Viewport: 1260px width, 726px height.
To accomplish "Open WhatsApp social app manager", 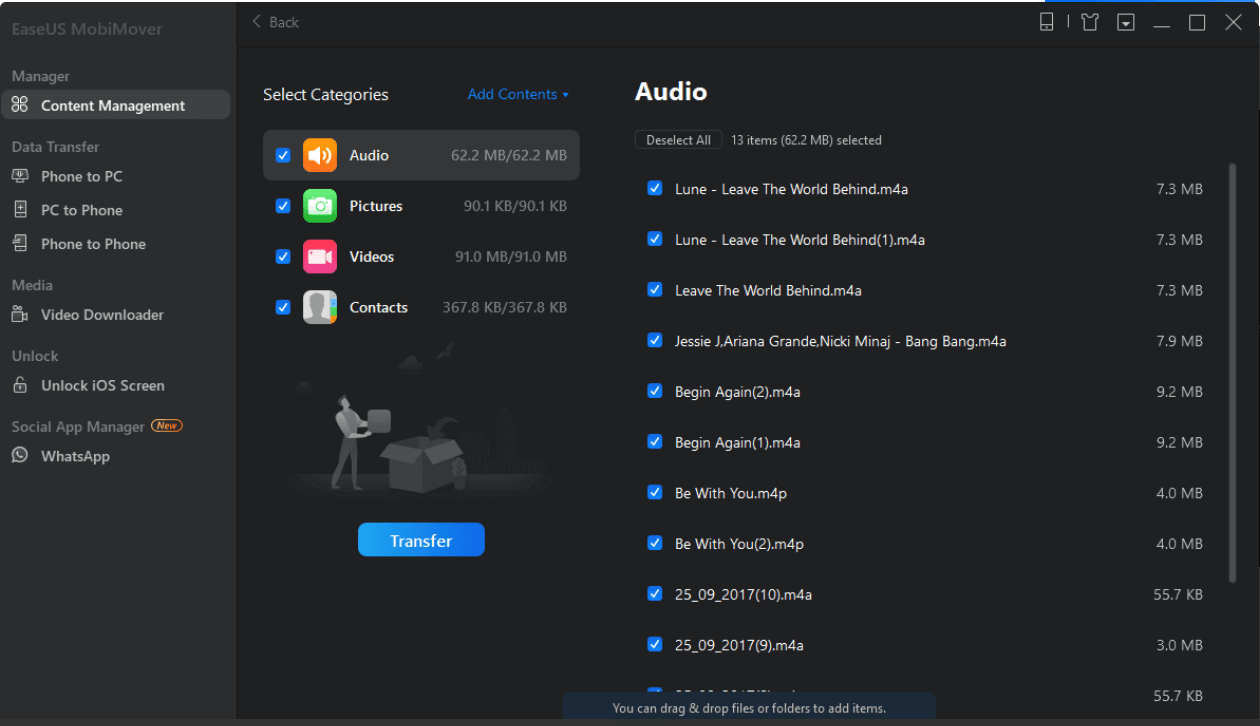I will (x=75, y=456).
